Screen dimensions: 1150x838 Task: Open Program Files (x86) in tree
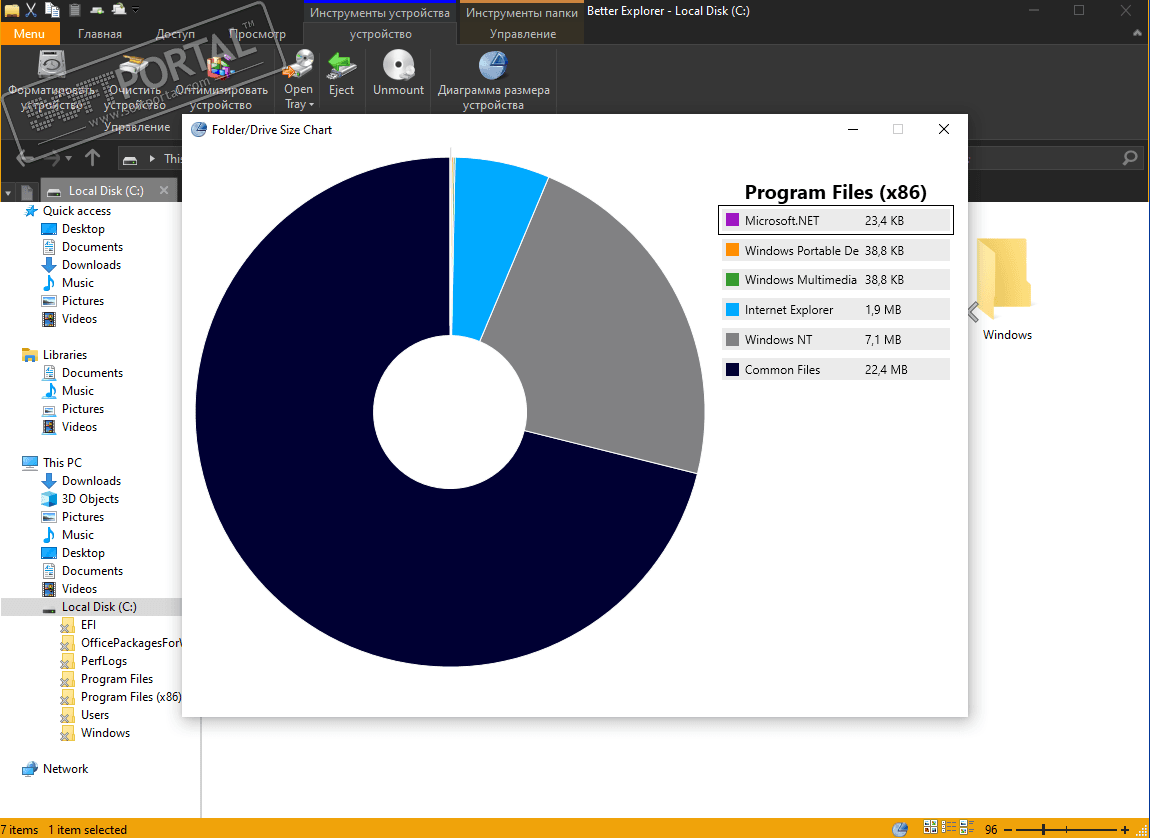tap(131, 697)
